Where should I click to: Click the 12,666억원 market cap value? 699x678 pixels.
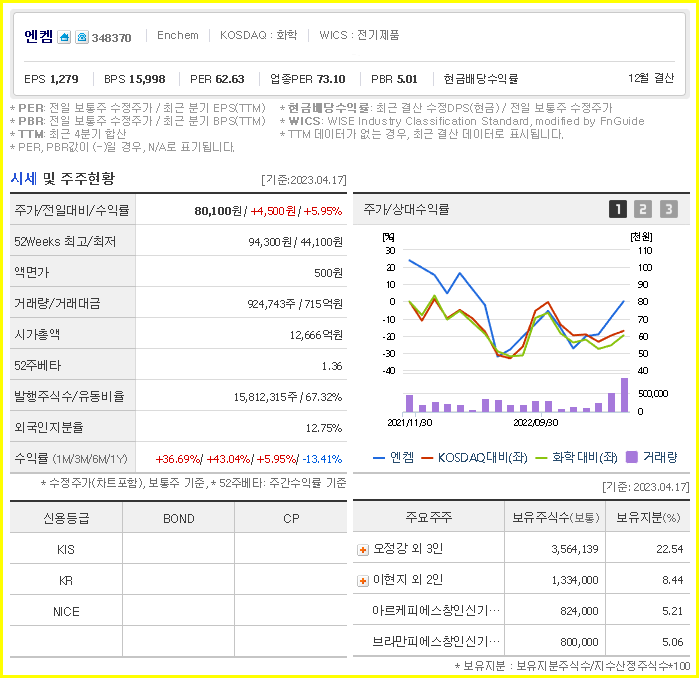pos(316,335)
